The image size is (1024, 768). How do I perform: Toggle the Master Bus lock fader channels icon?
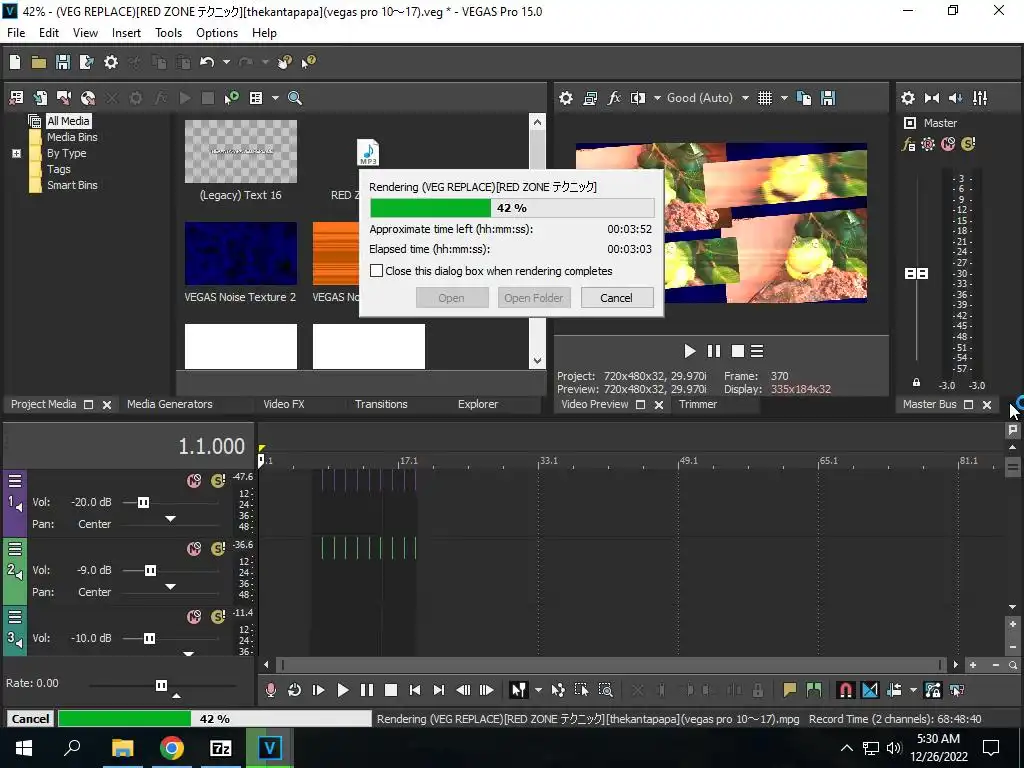click(x=916, y=382)
